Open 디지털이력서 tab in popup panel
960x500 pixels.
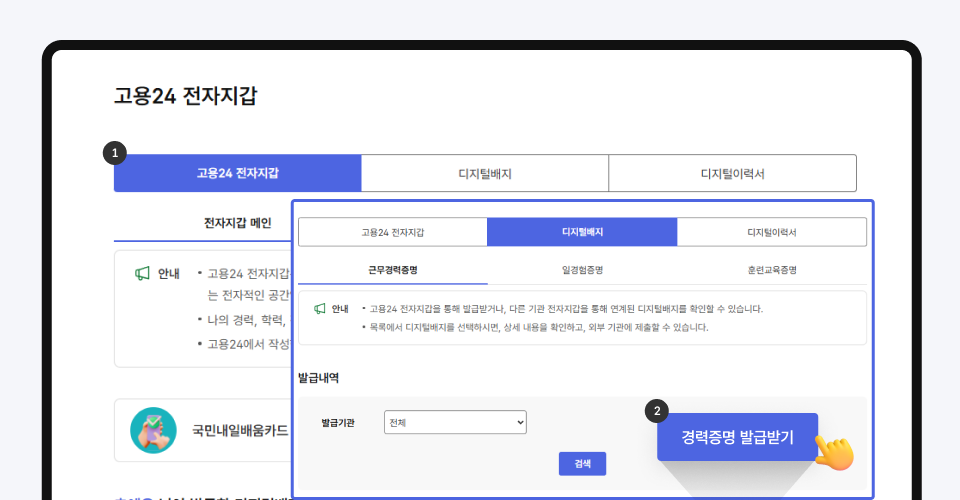pyautogui.click(x=771, y=233)
